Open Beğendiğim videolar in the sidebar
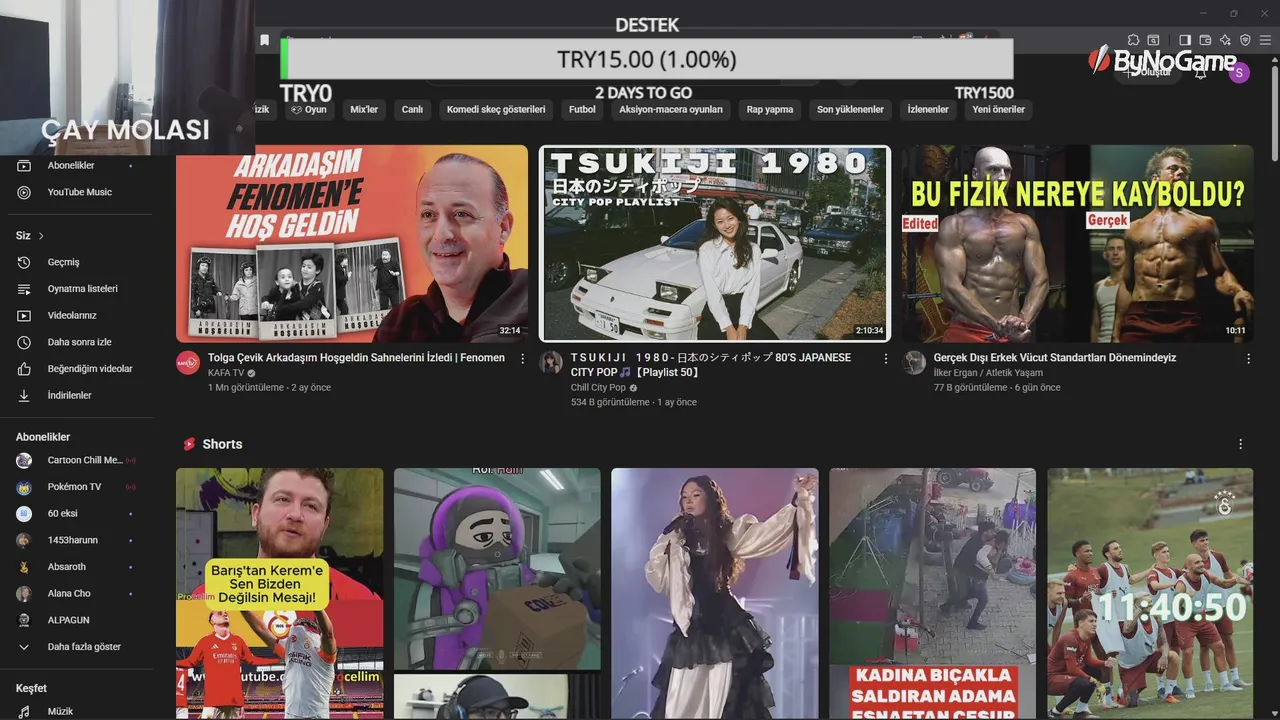This screenshot has width=1280, height=720. click(x=77, y=369)
